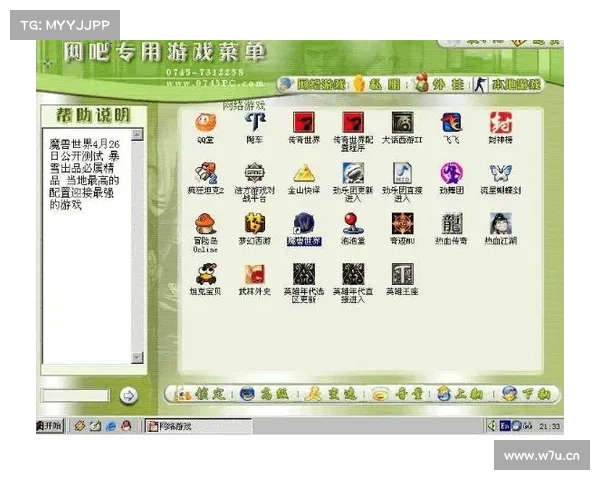Switch to the 网络游戏 category tab
The height and width of the screenshot is (480, 600).
313,85
